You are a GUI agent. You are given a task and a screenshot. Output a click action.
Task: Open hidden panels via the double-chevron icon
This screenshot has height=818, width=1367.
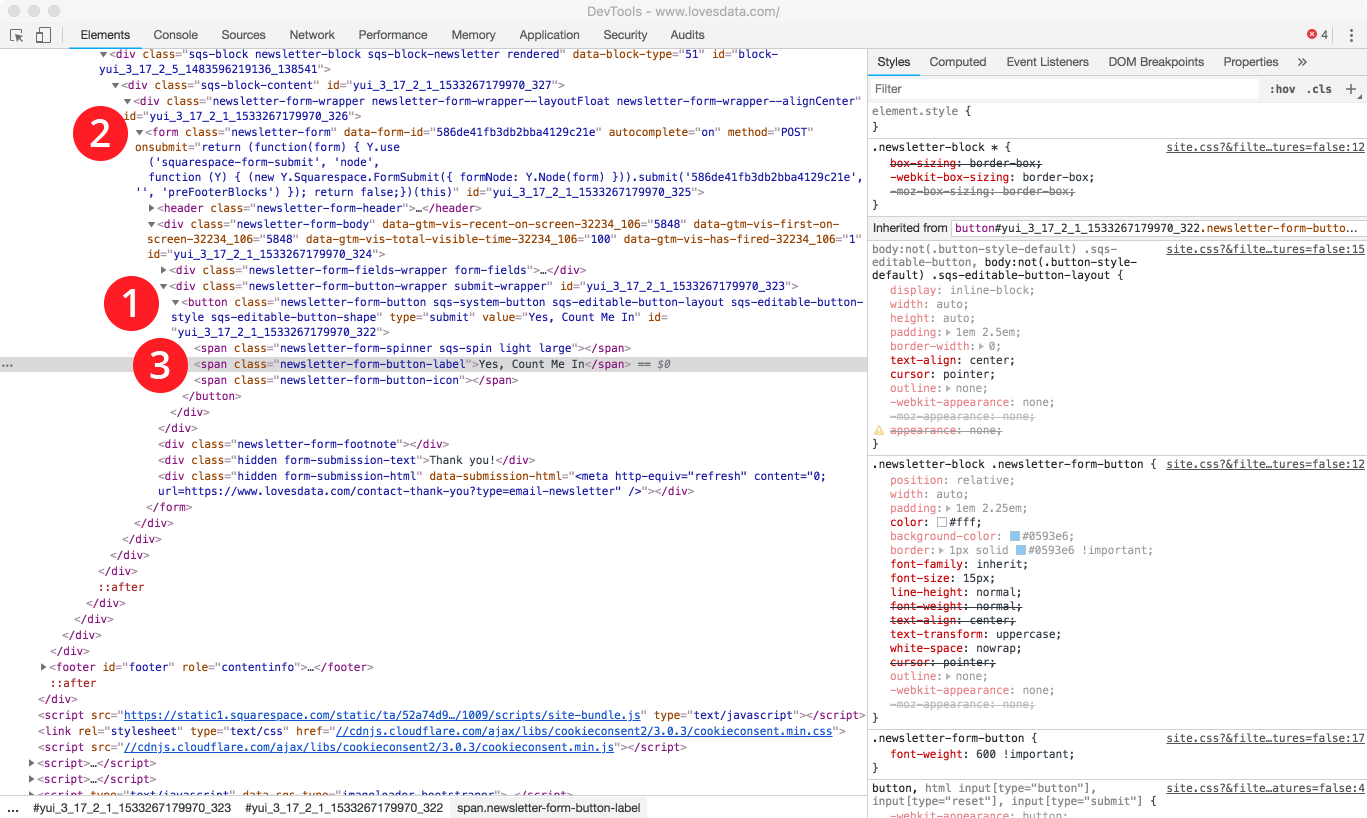pos(1302,61)
